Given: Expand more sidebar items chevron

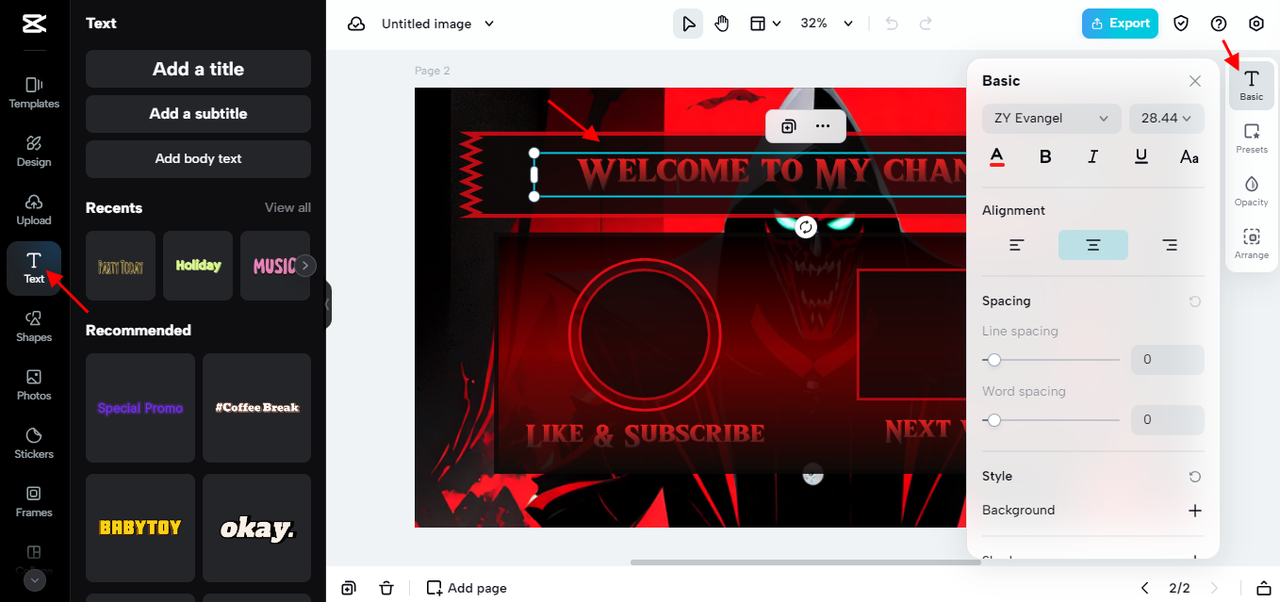Looking at the screenshot, I should click(x=35, y=580).
